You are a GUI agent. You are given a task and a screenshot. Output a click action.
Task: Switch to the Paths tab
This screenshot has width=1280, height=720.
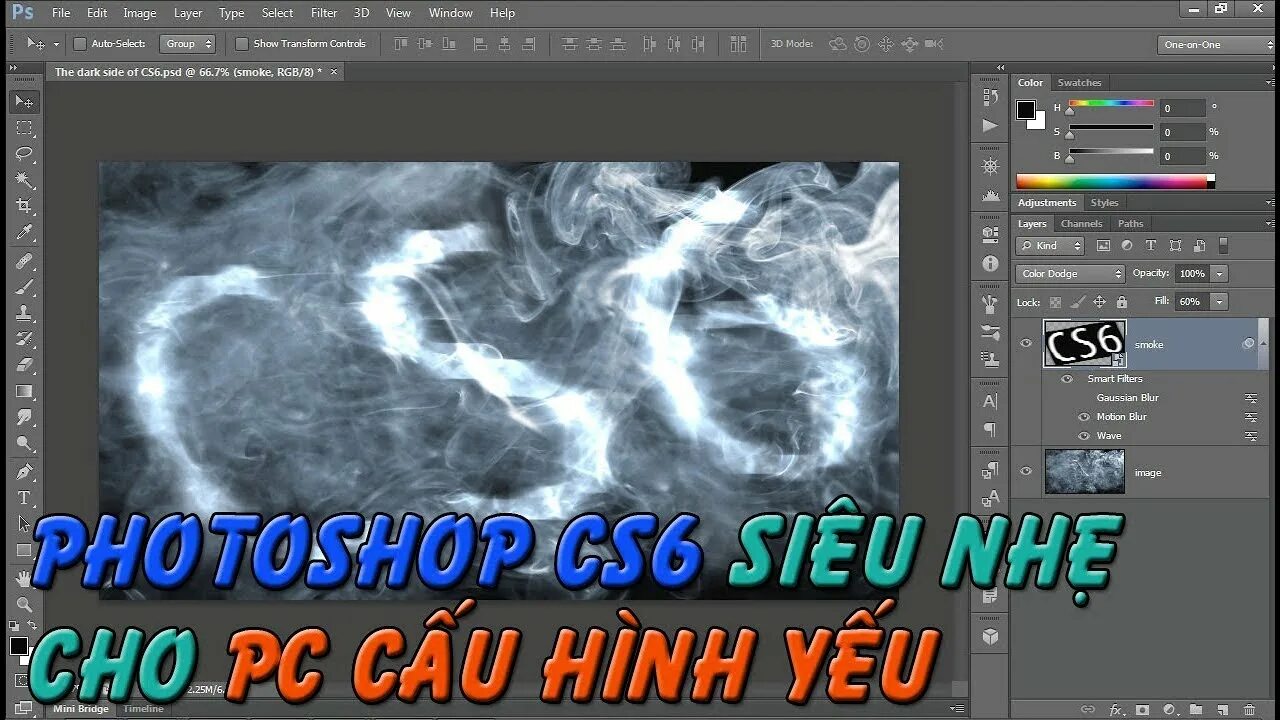pos(1130,224)
